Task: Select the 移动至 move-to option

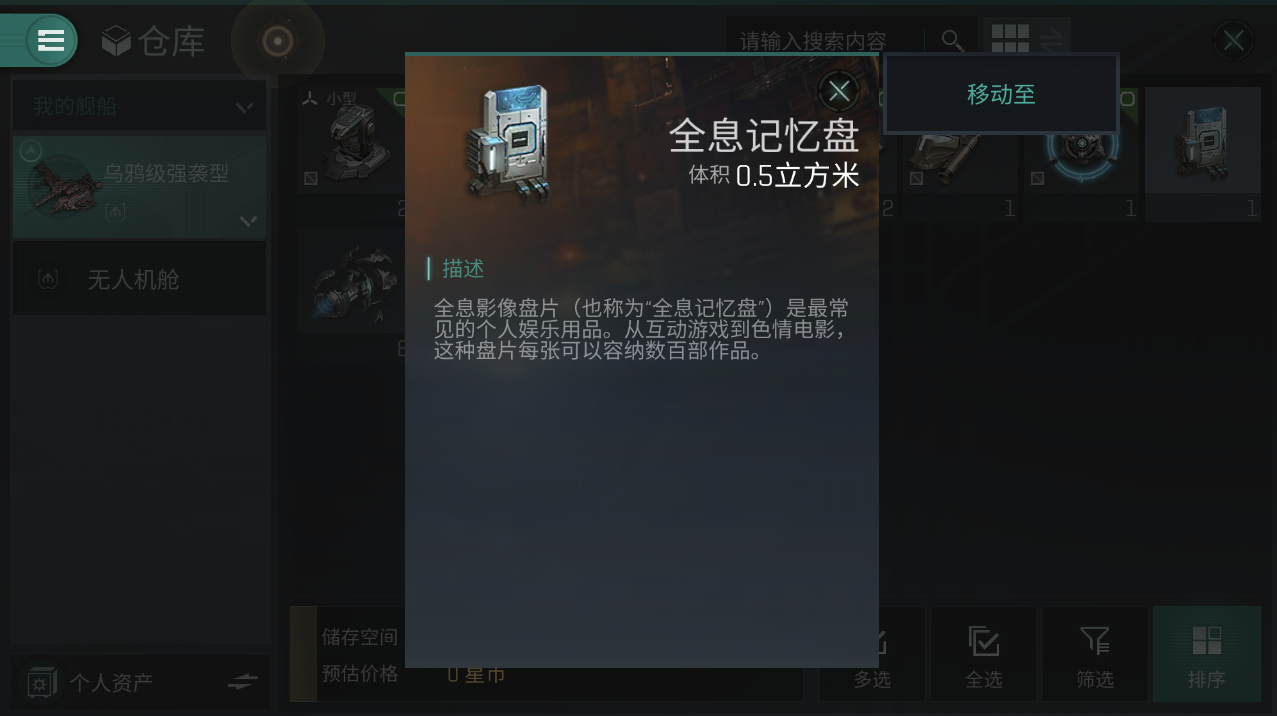Action: coord(1001,94)
